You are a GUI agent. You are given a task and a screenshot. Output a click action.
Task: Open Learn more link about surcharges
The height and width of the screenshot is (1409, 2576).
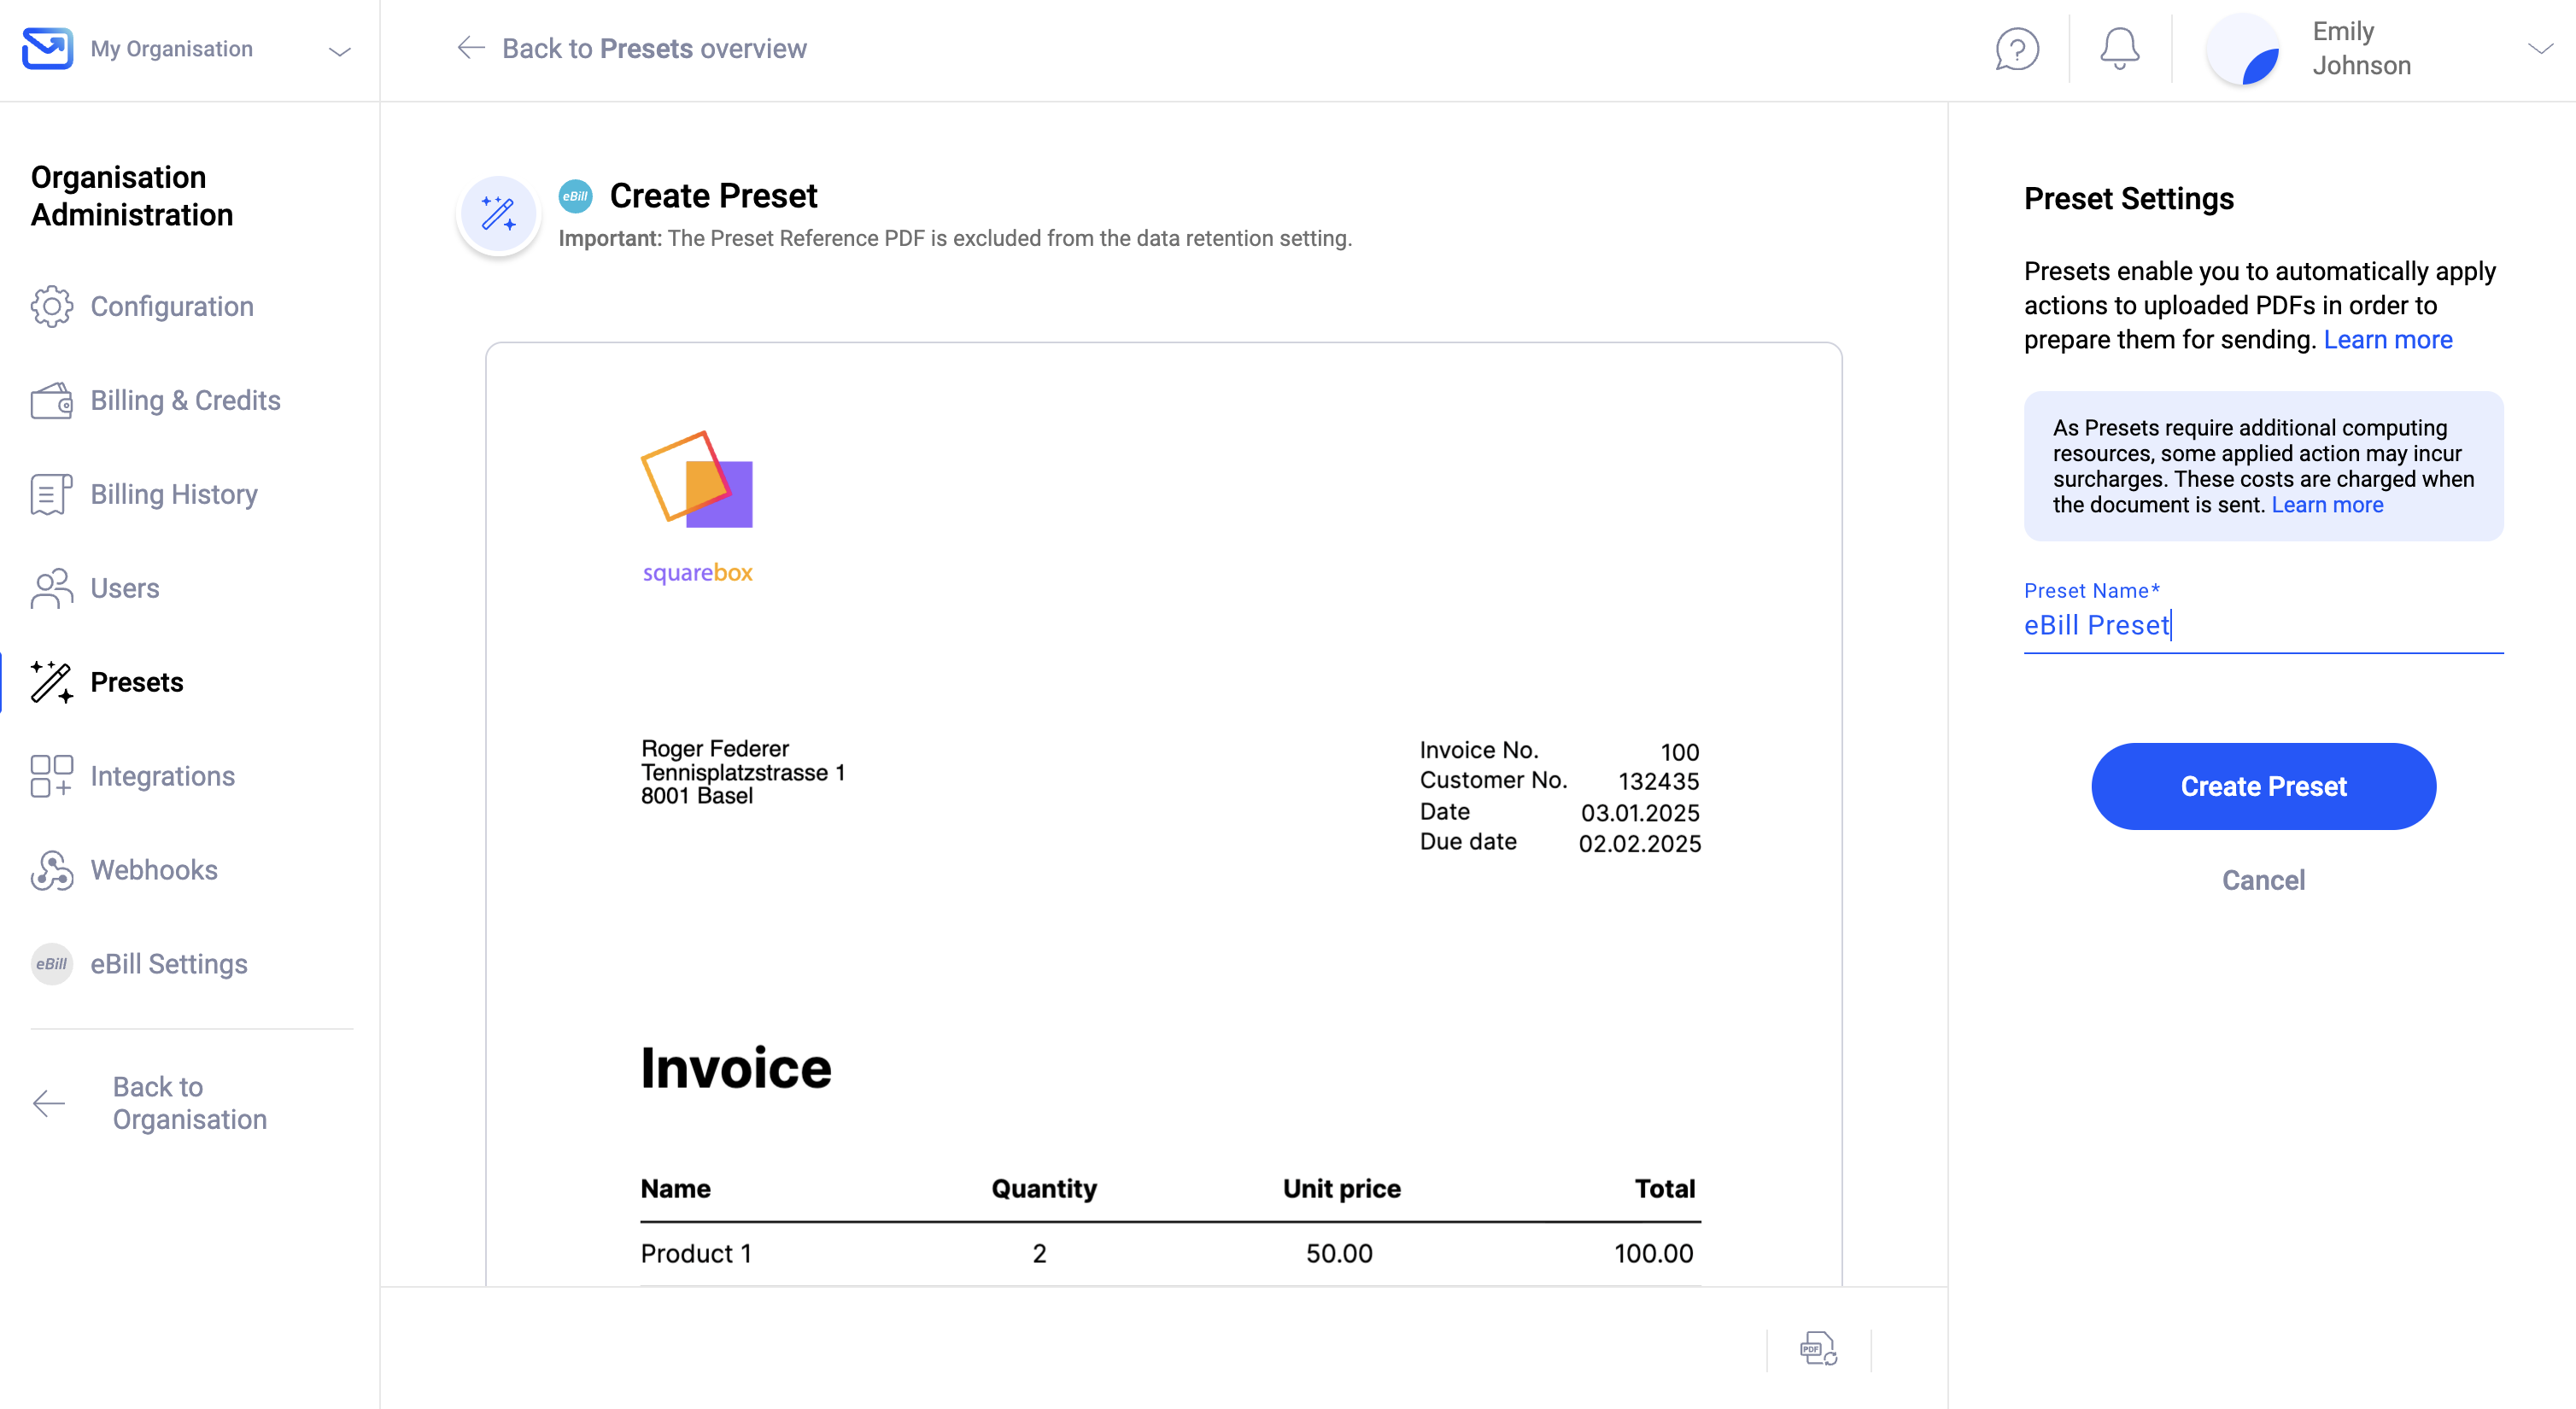[2327, 505]
